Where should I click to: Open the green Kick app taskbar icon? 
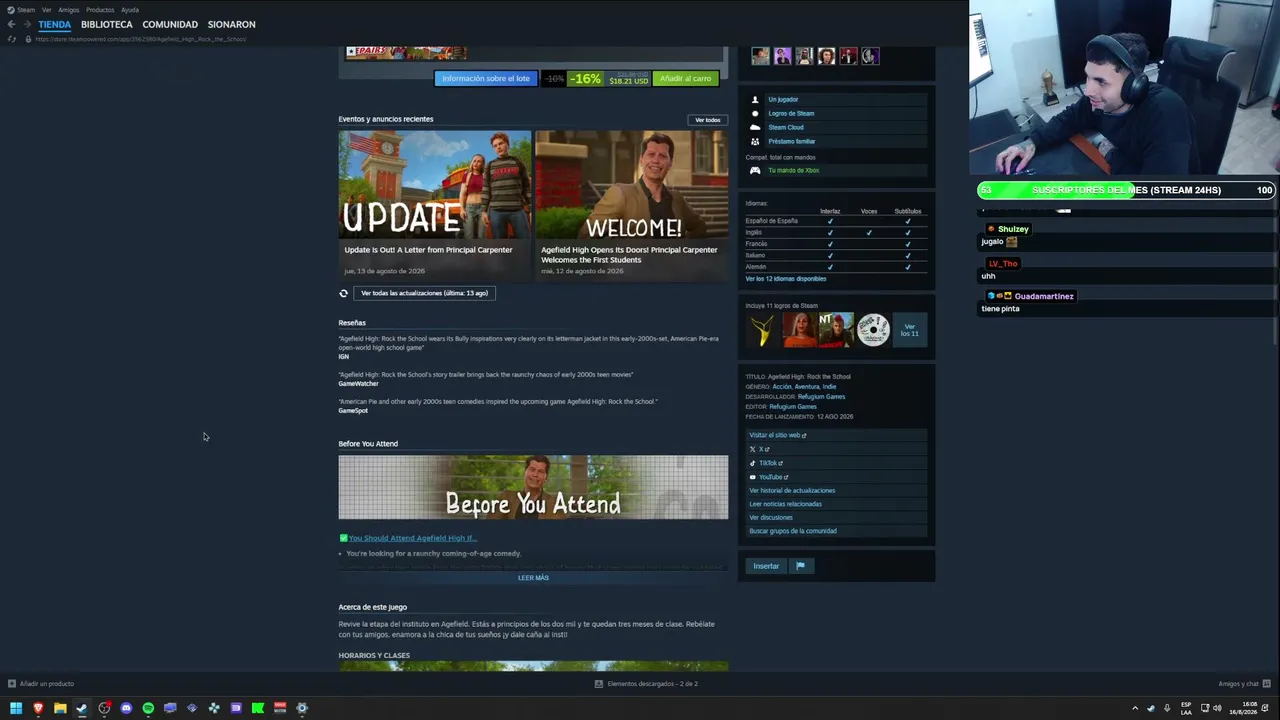coord(258,708)
